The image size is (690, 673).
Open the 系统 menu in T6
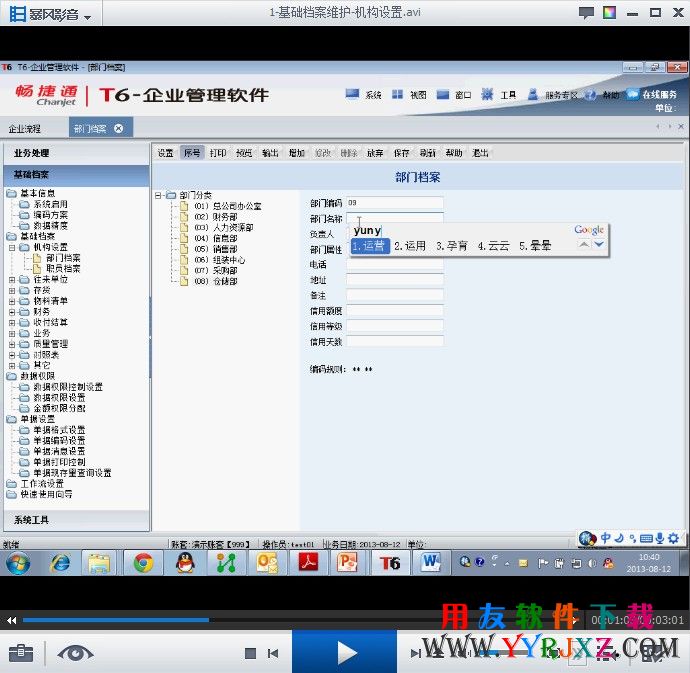363,95
